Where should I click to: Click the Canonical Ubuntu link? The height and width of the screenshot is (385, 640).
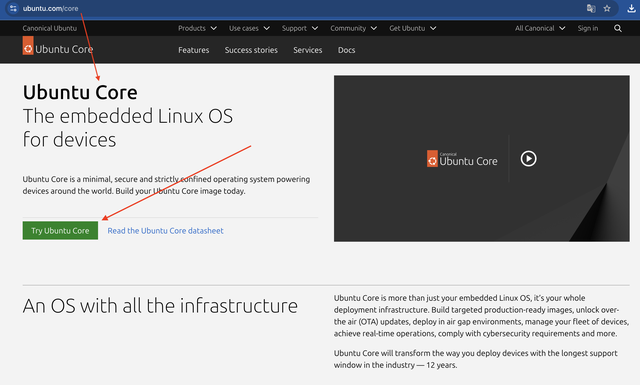point(49,28)
